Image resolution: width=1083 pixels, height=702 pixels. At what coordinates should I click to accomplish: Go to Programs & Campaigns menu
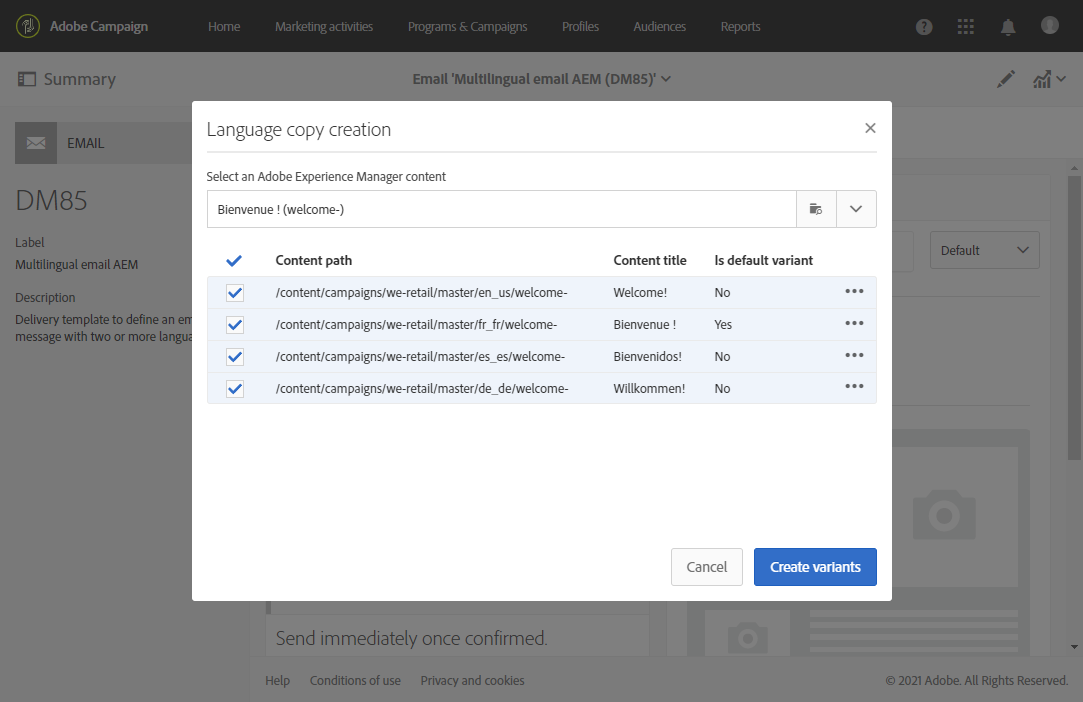(467, 27)
